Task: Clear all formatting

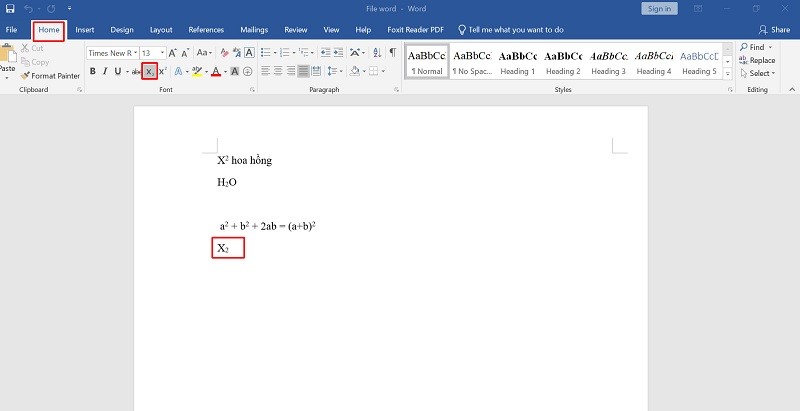Action: [x=224, y=53]
